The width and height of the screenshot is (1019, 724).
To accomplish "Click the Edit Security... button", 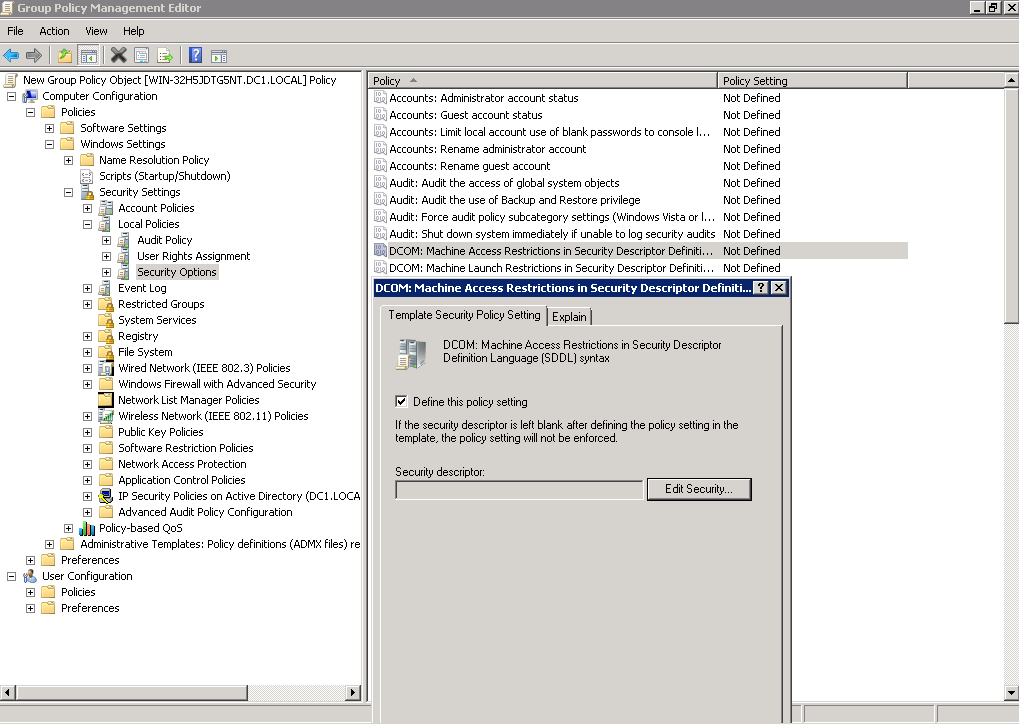I will tap(699, 489).
